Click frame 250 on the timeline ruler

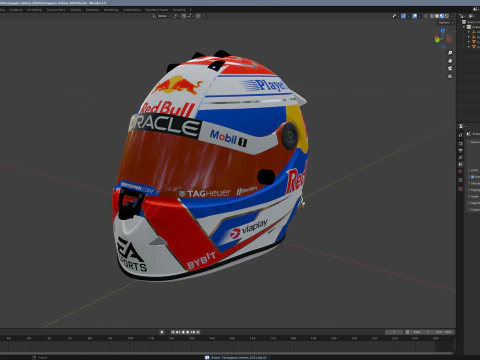[x=435, y=338]
